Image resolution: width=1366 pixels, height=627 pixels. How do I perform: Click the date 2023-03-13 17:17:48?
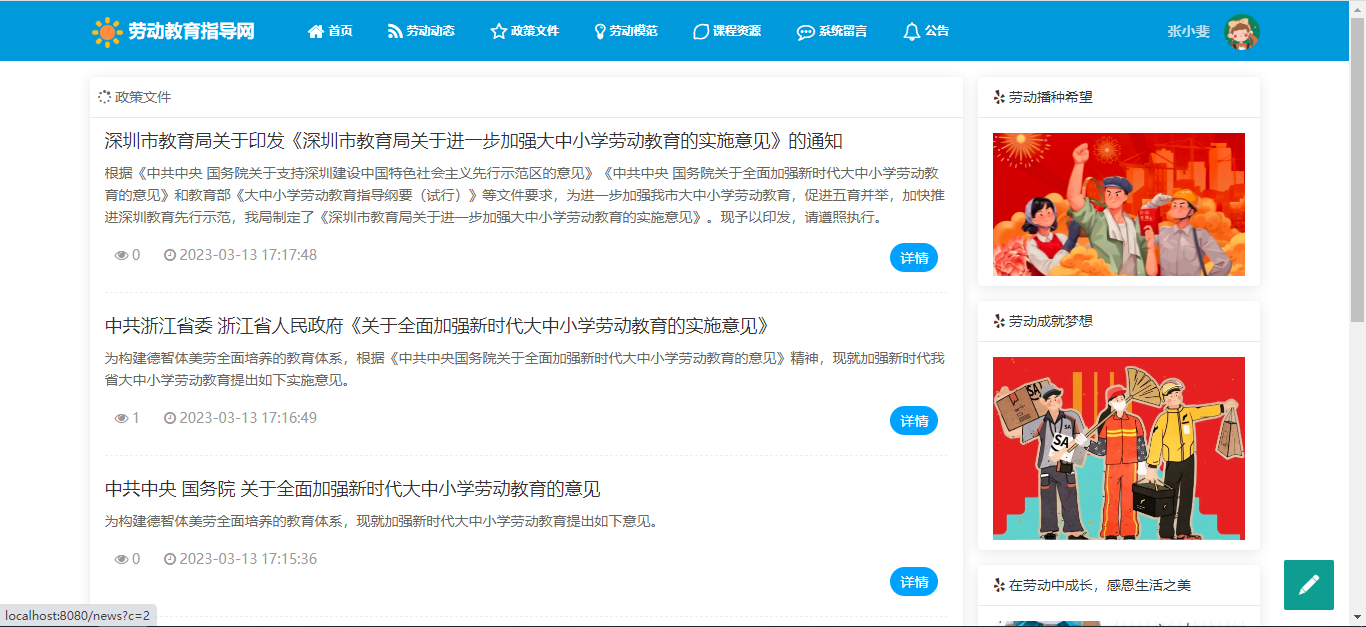248,255
